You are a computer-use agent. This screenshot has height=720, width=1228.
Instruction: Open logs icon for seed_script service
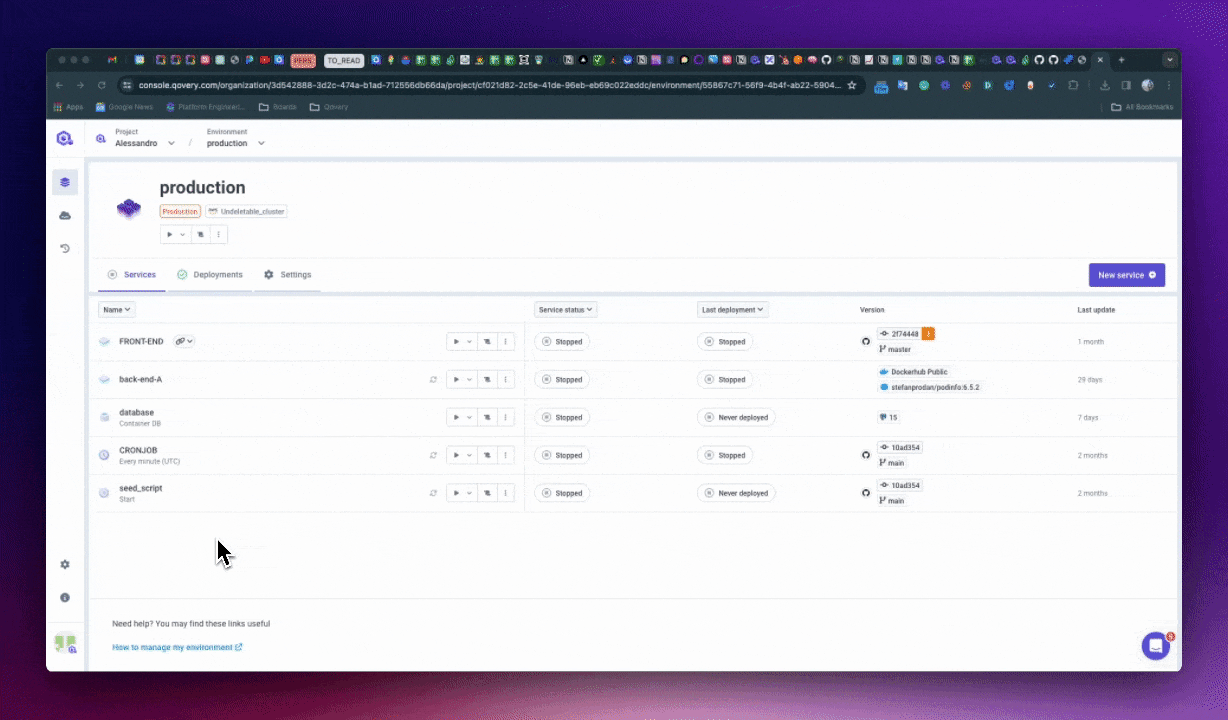click(487, 493)
